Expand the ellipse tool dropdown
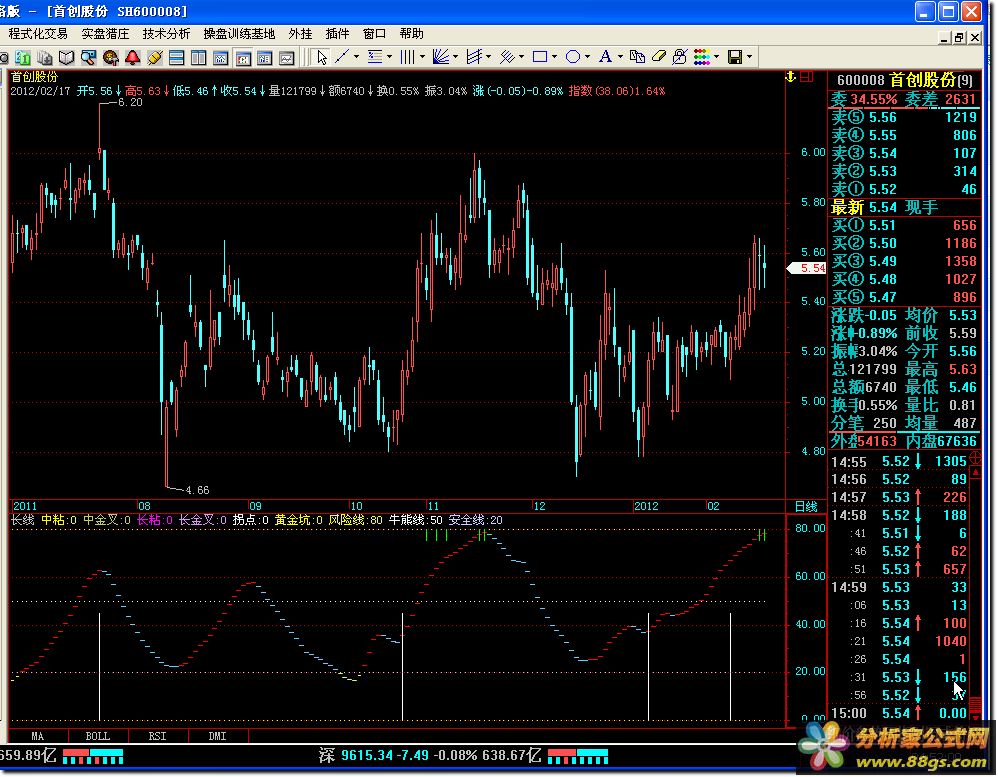This screenshot has height=777, width=998. (x=587, y=57)
